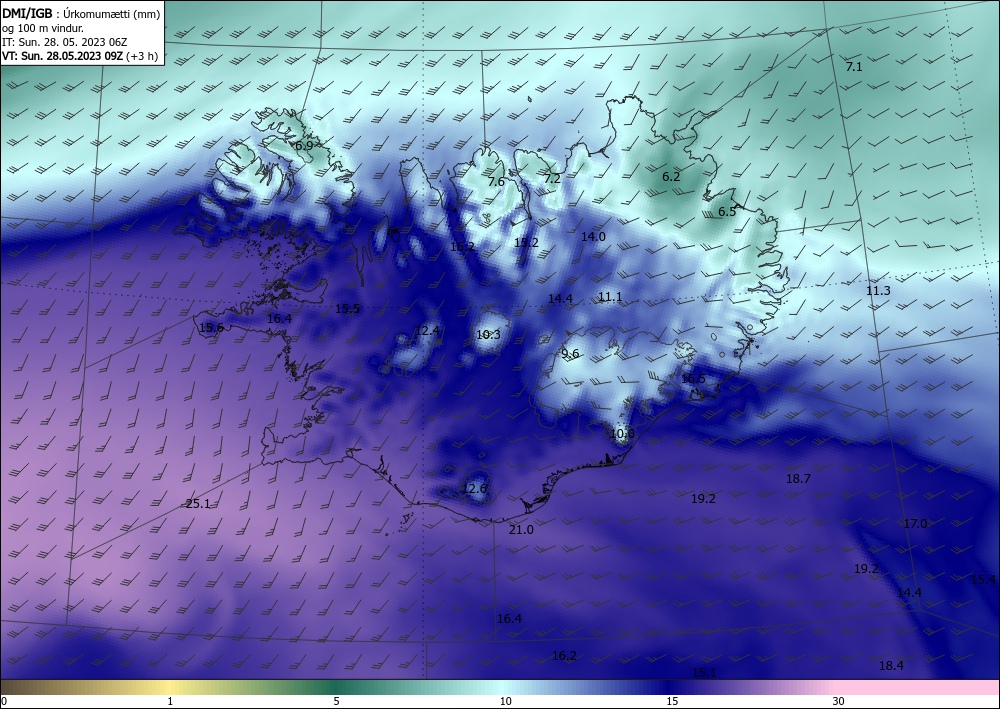Click the 6.2 value in northeast Iceland
The height and width of the screenshot is (709, 1000).
pyautogui.click(x=671, y=177)
